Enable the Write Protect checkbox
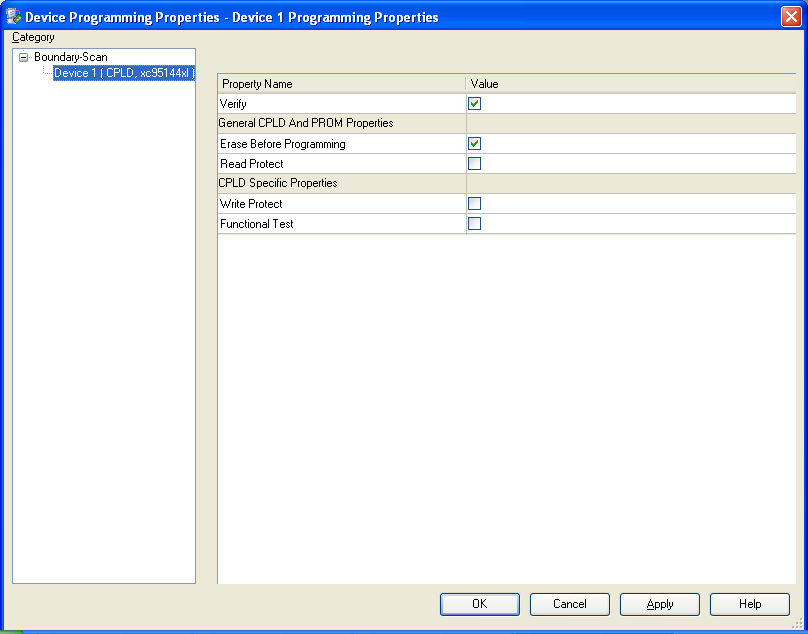 pyautogui.click(x=475, y=204)
